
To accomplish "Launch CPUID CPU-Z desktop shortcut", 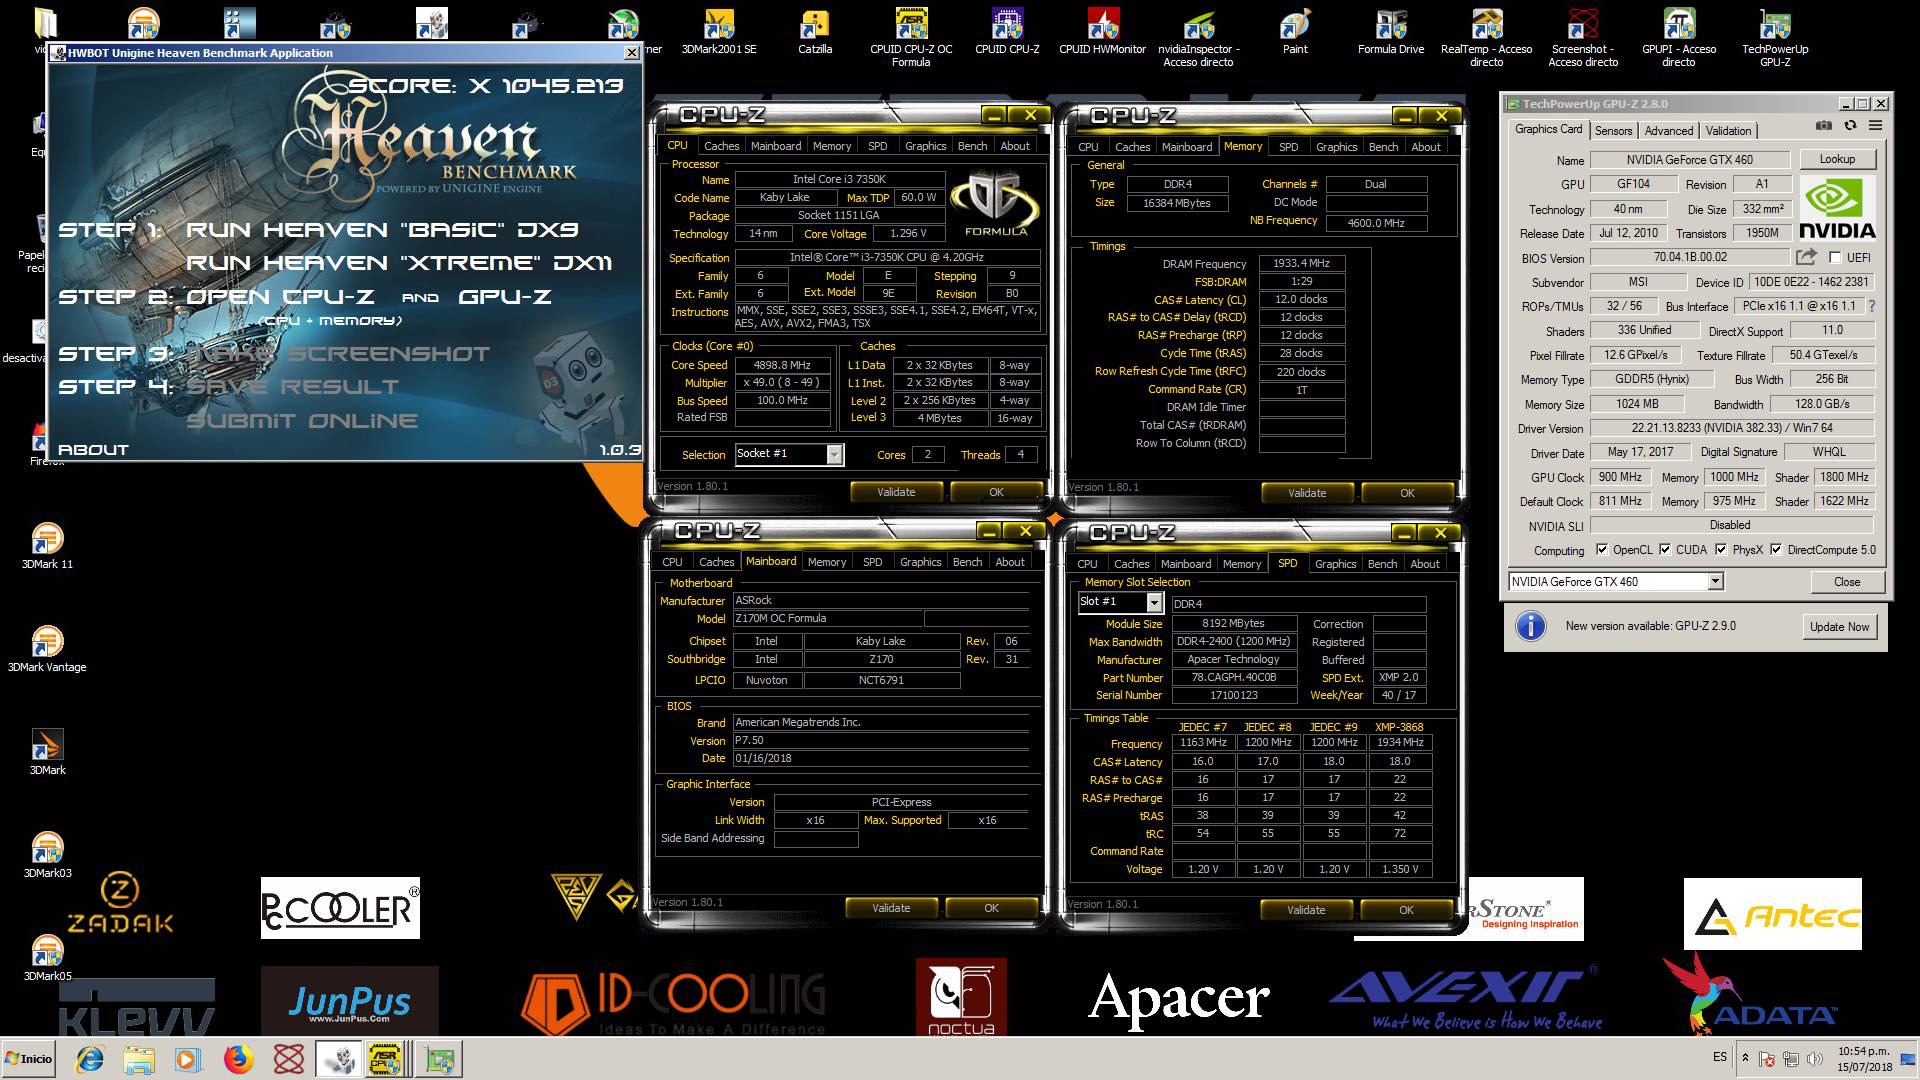I will pos(1007,32).
